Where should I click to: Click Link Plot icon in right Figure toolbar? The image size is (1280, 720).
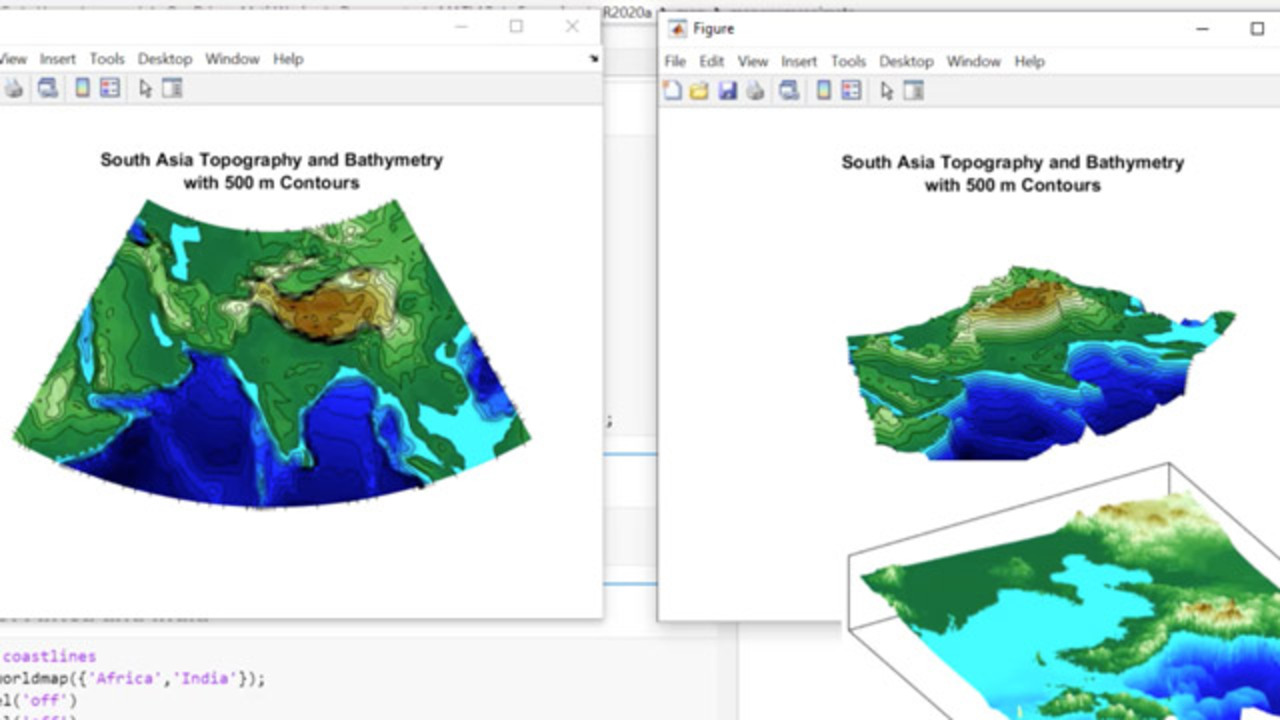[x=789, y=91]
